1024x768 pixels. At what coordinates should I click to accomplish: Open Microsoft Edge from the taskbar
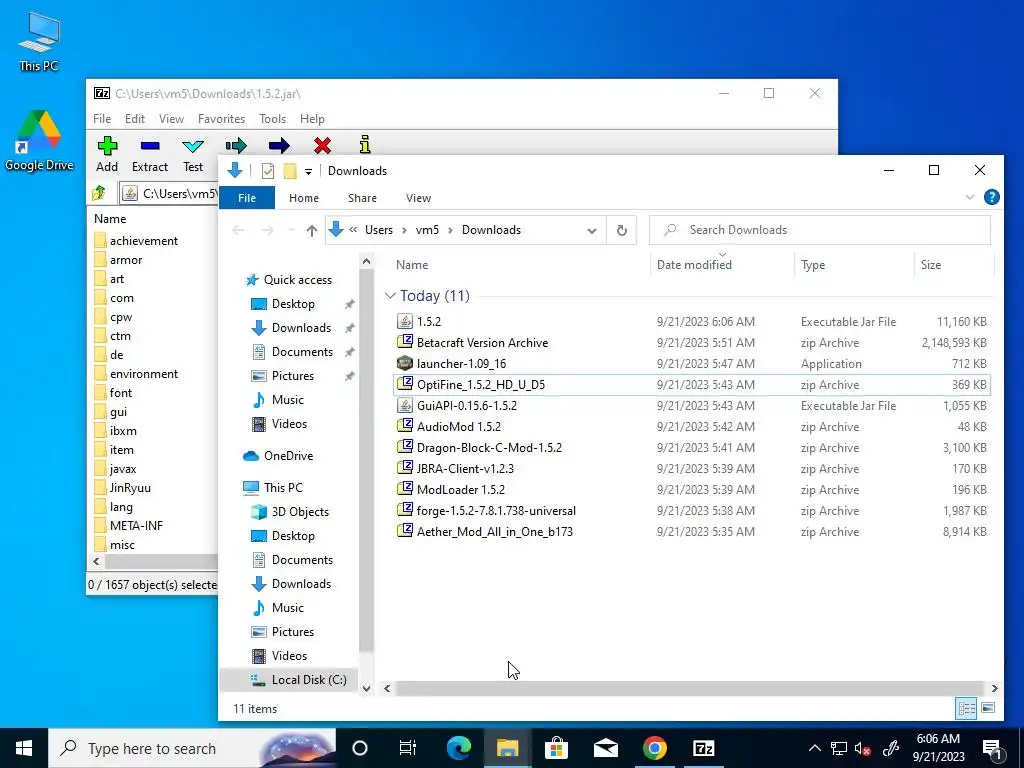click(x=459, y=748)
